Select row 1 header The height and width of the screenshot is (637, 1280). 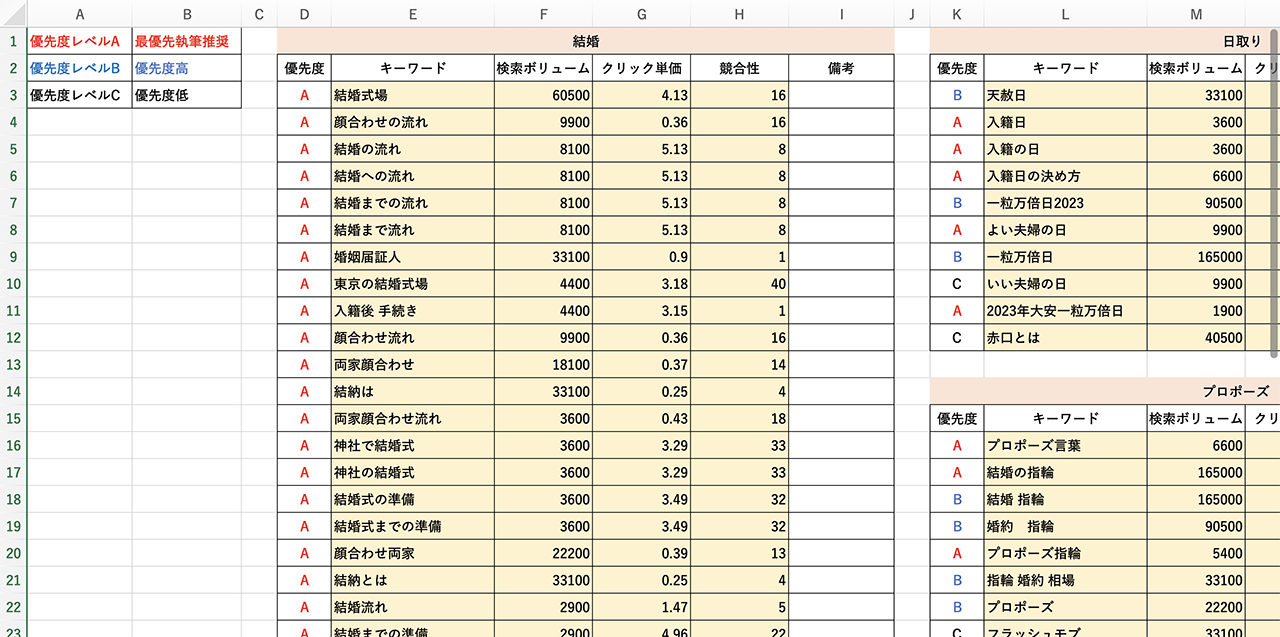tap(13, 41)
